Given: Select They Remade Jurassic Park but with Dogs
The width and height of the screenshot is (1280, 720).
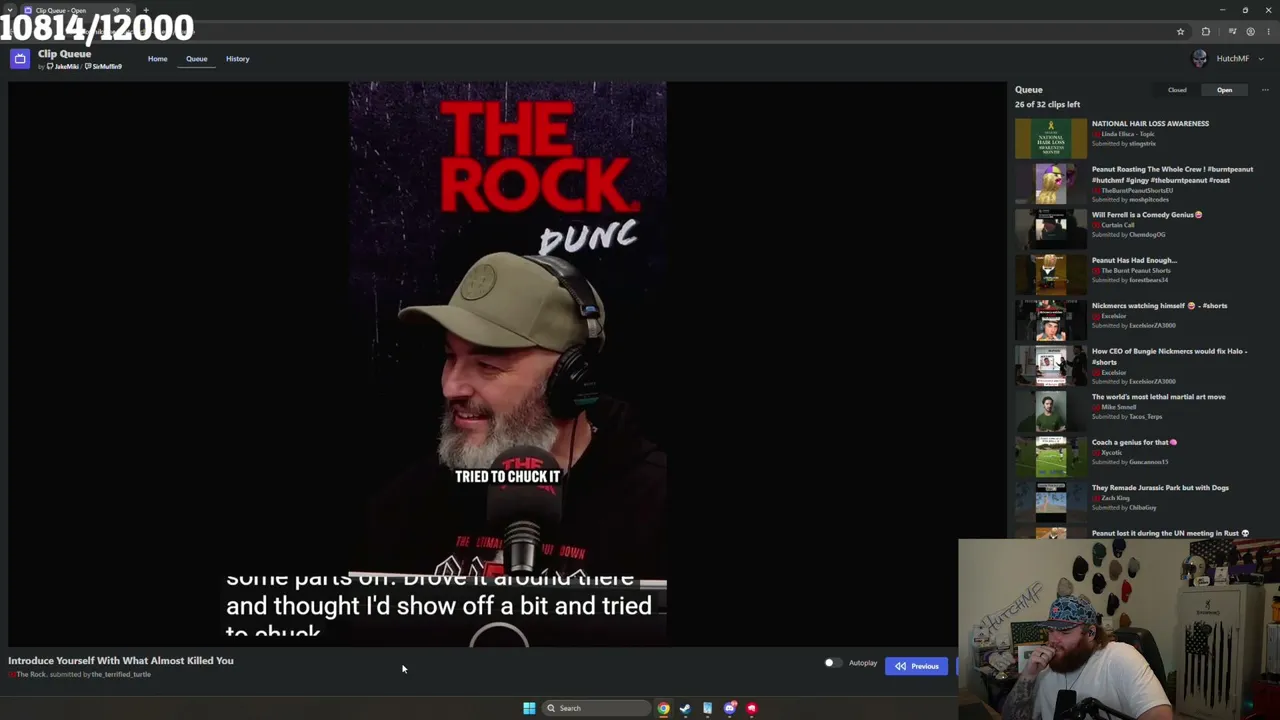Looking at the screenshot, I should coord(1160,488).
